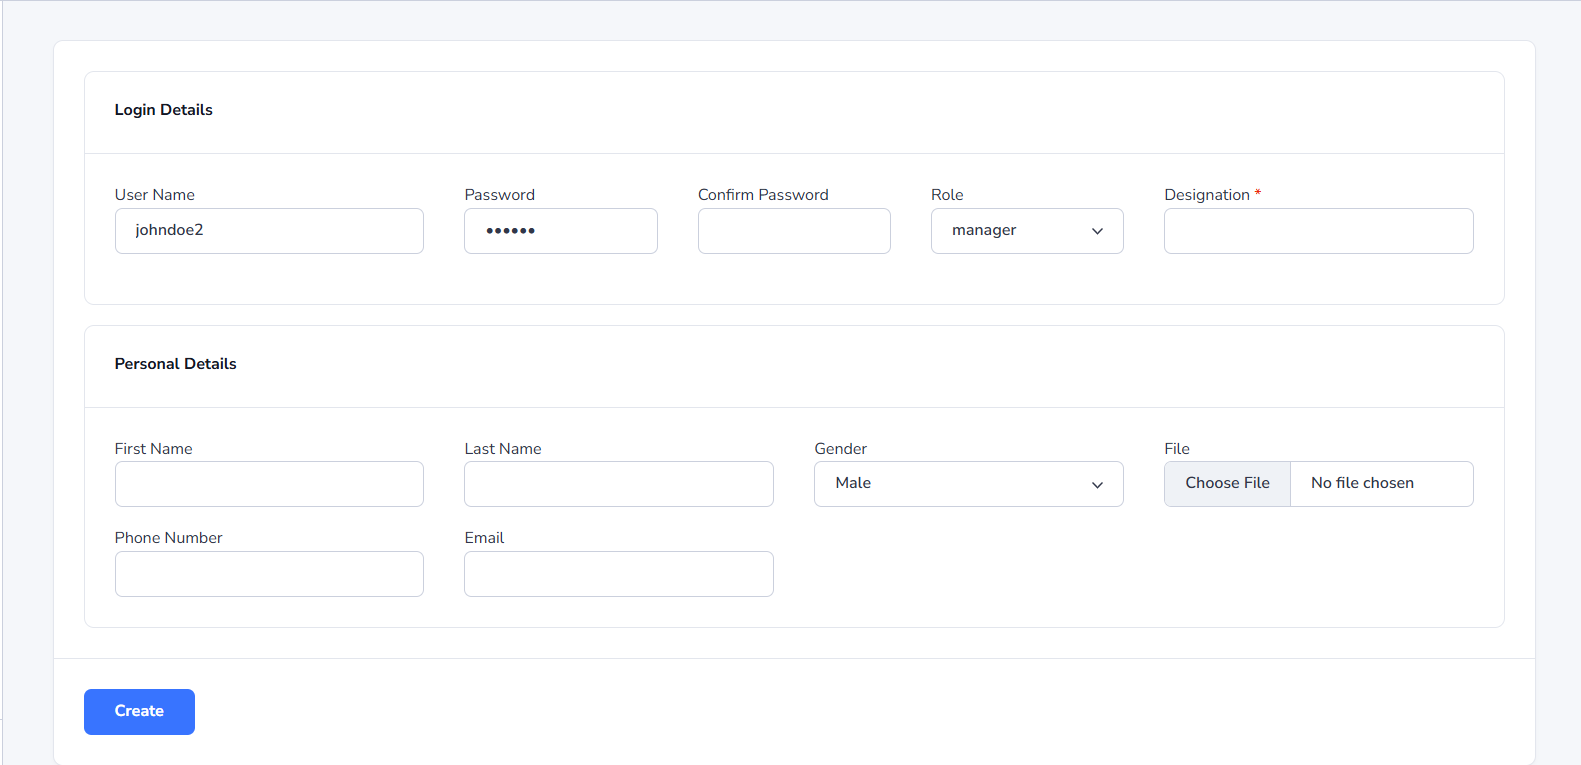The height and width of the screenshot is (765, 1581).
Task: Click the 'No file chosen' text
Action: tap(1362, 483)
